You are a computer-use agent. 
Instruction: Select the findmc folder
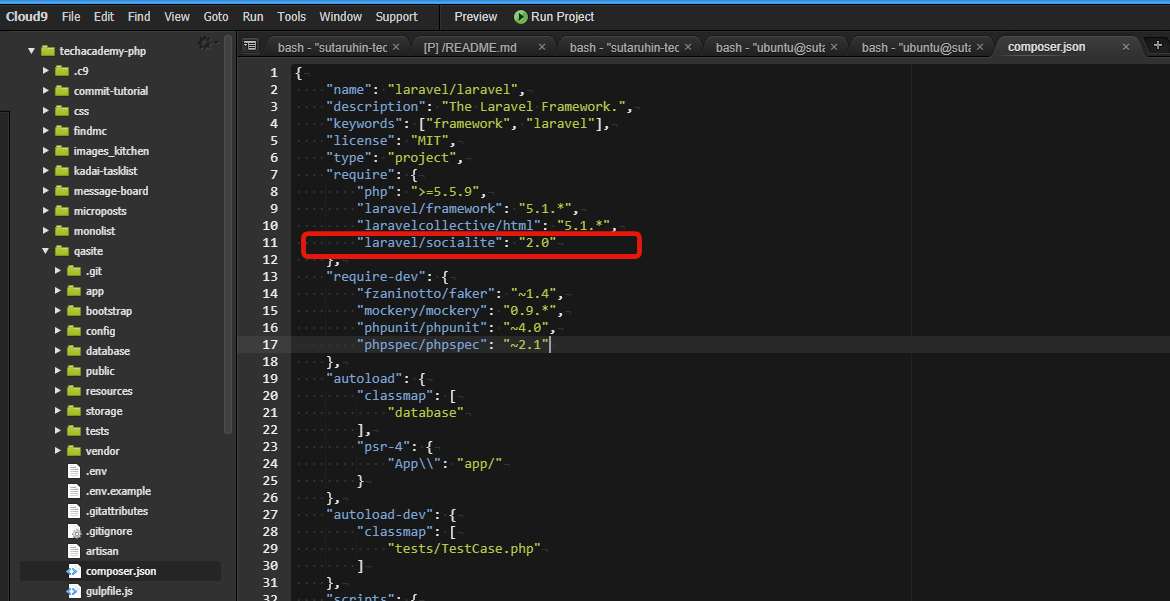90,131
